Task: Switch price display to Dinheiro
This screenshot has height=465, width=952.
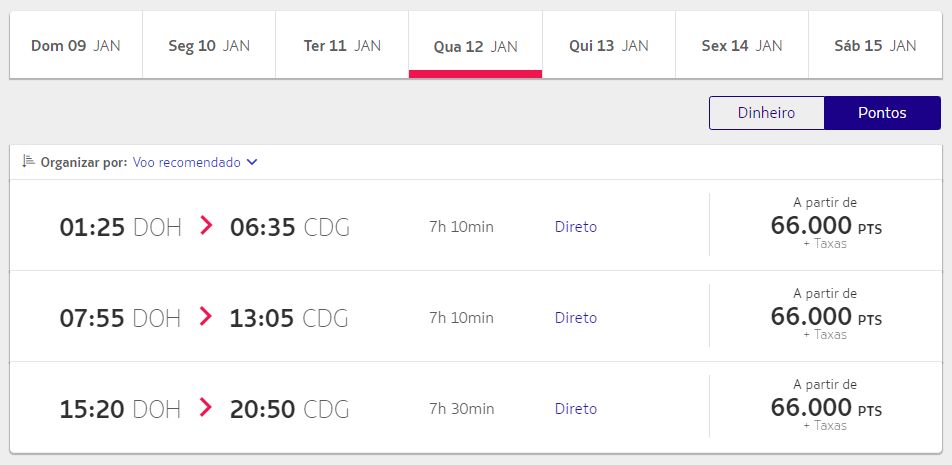Action: click(766, 113)
